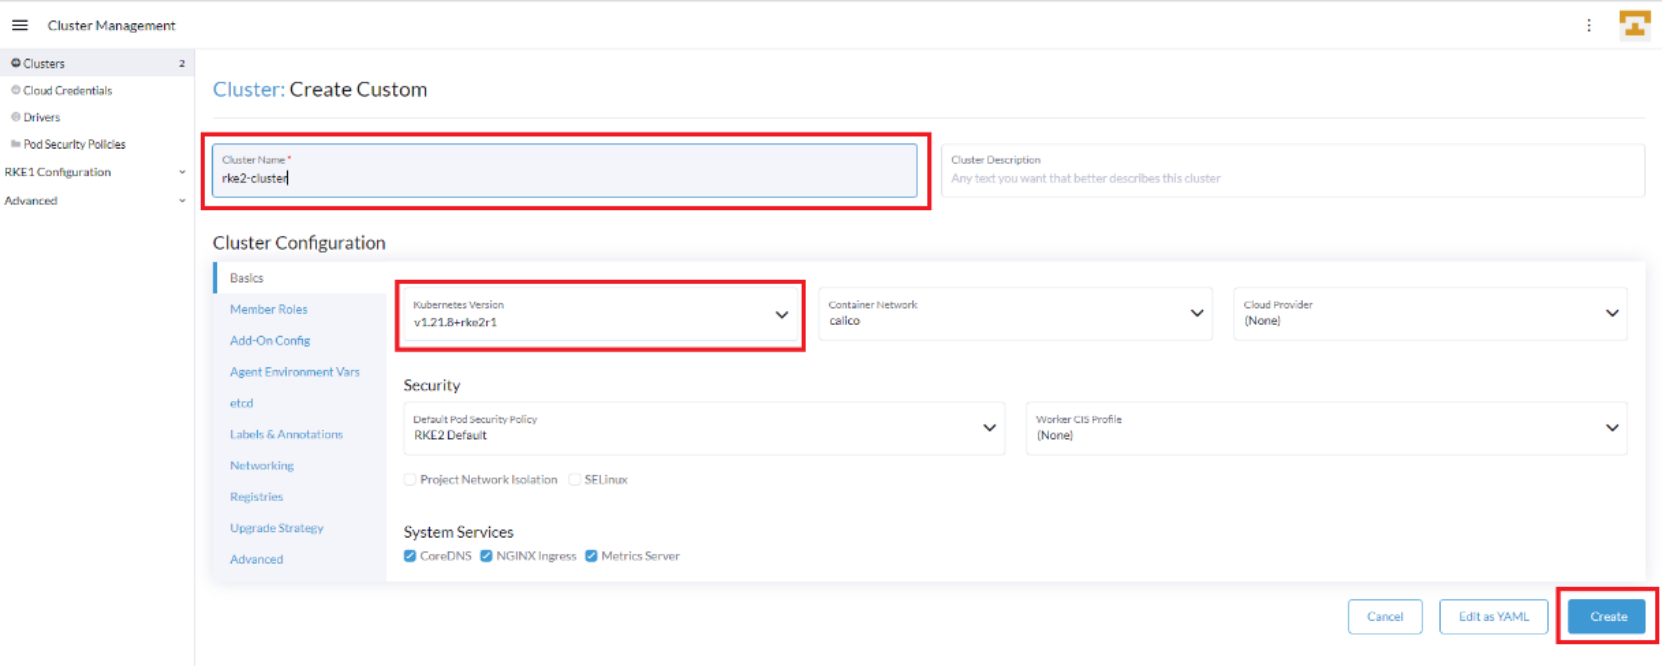Open Pod Security Policies in the sidebar
Viewport: 1662px width, 666px height.
(x=95, y=144)
